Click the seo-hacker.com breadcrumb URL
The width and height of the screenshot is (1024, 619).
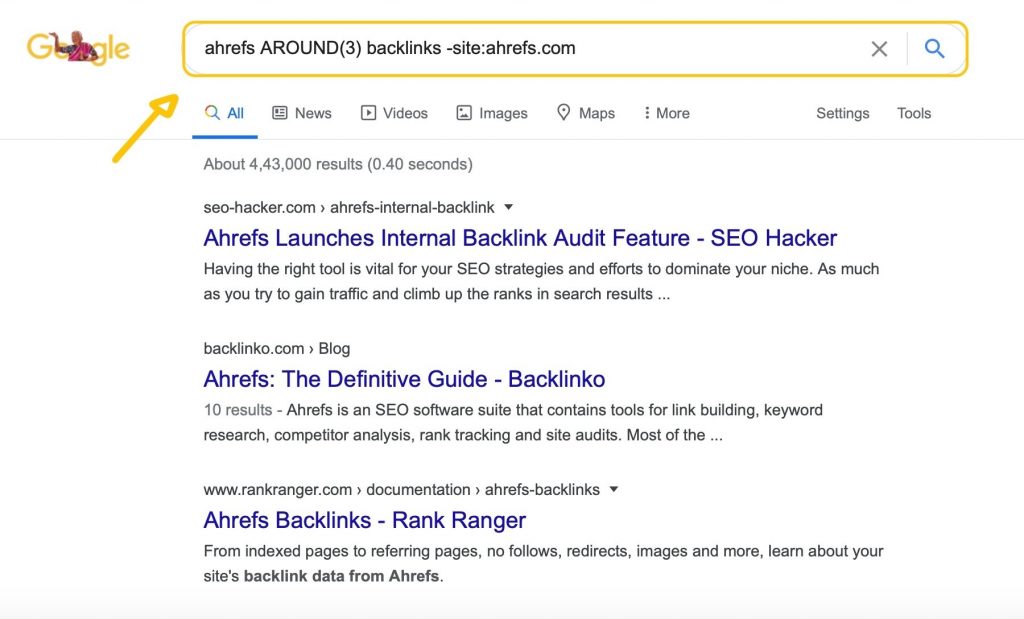(349, 208)
